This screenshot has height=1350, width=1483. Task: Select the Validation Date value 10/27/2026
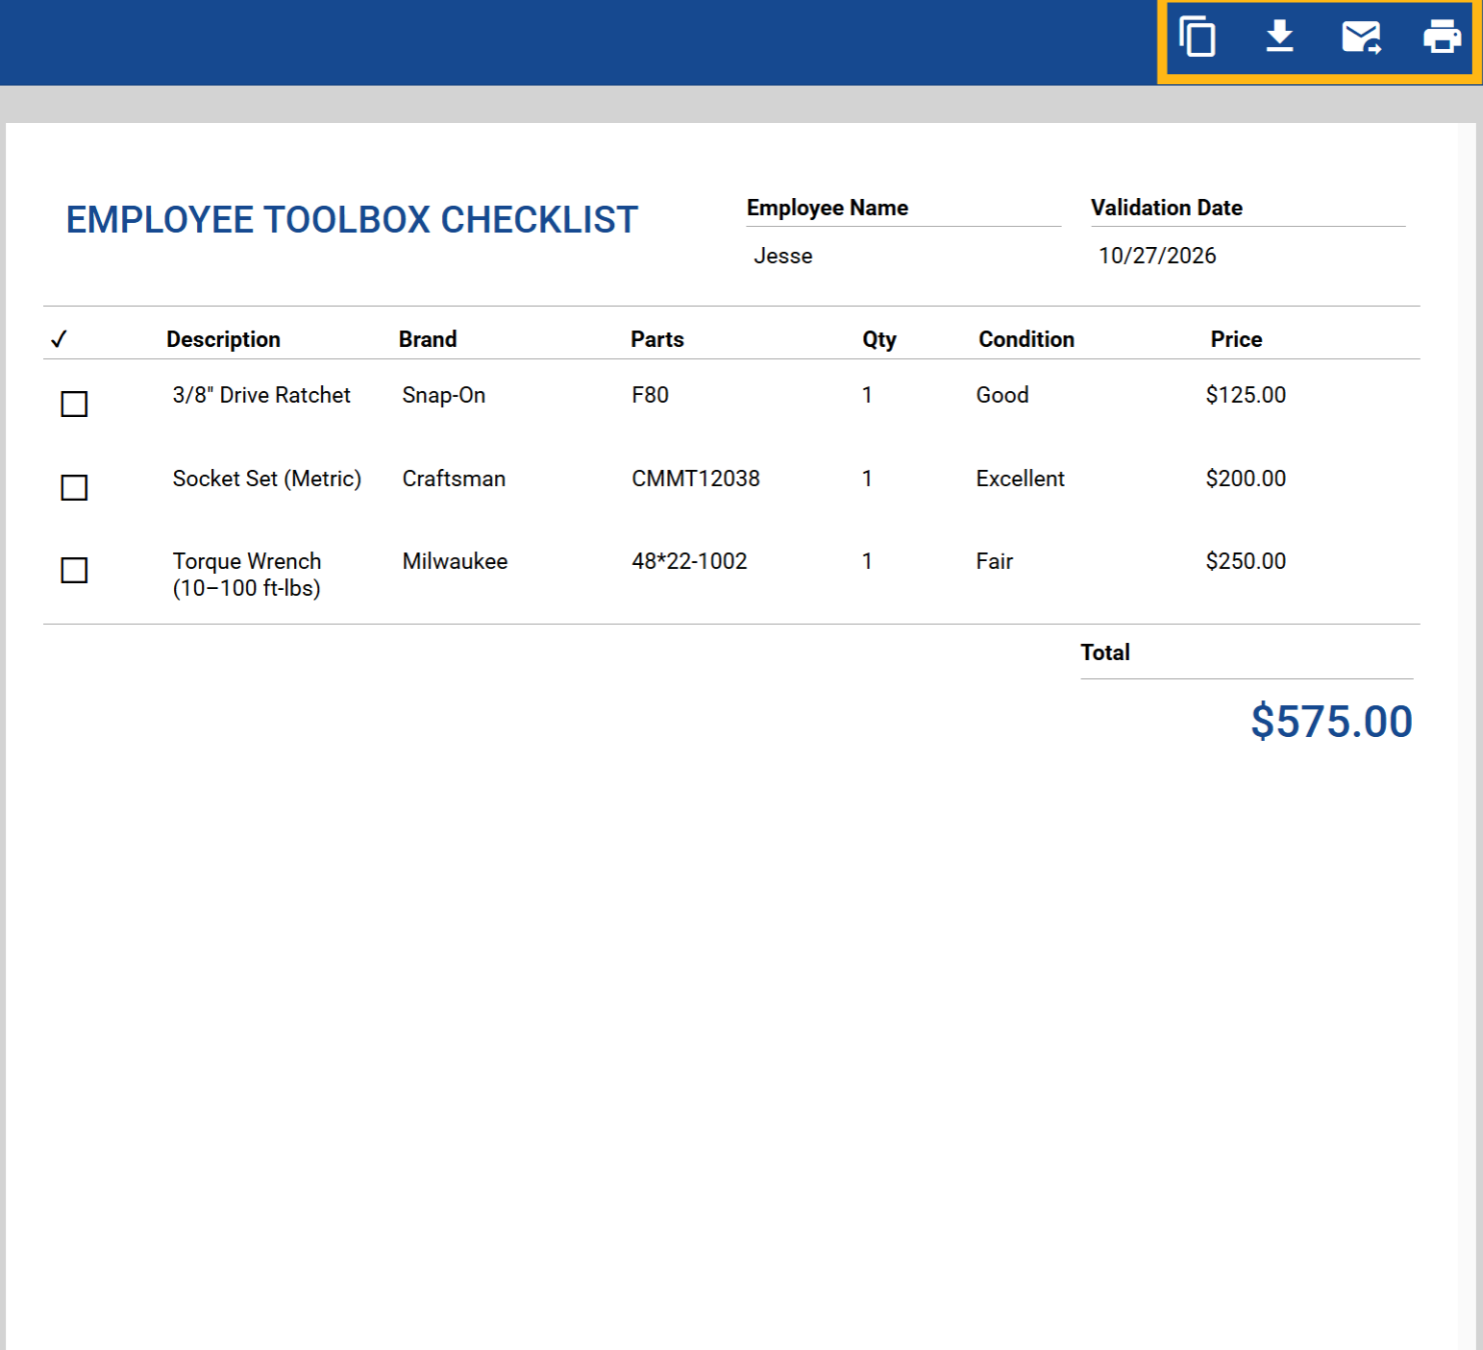click(1157, 256)
